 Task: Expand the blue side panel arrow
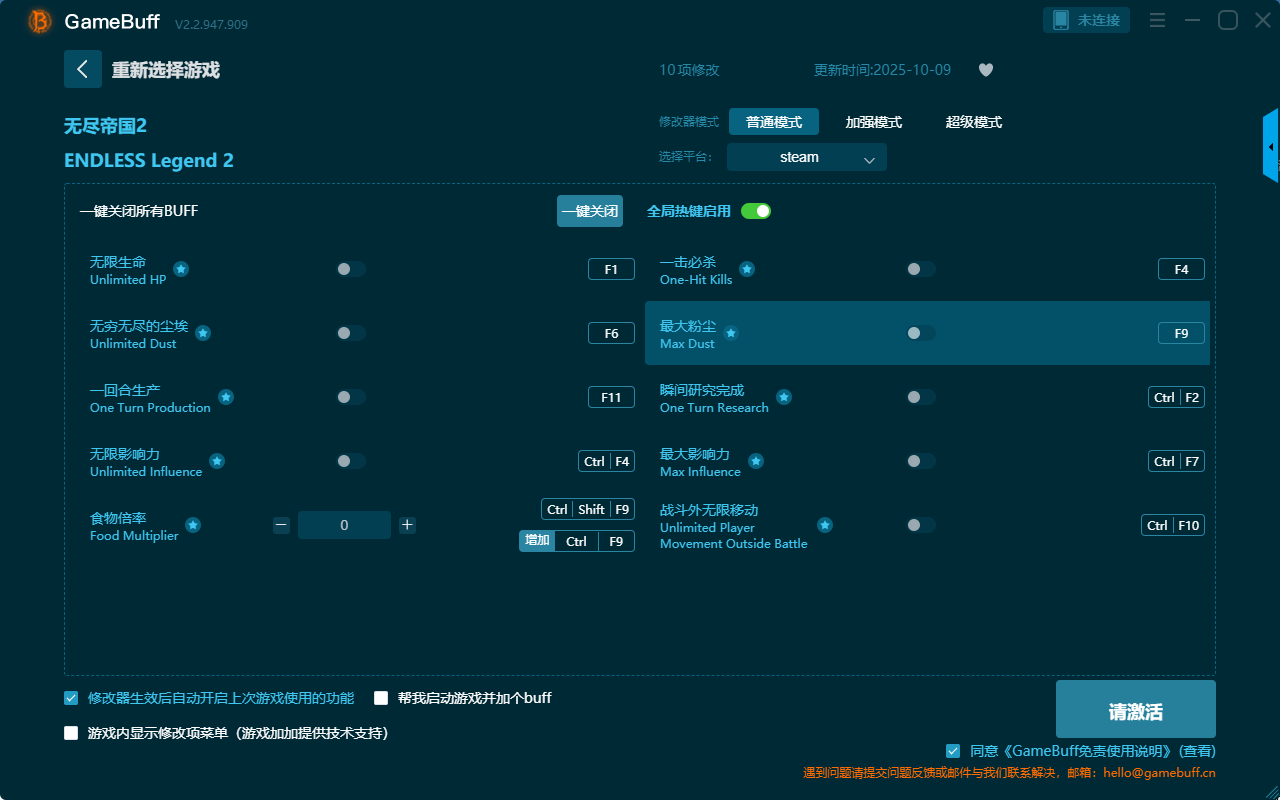coord(1271,147)
